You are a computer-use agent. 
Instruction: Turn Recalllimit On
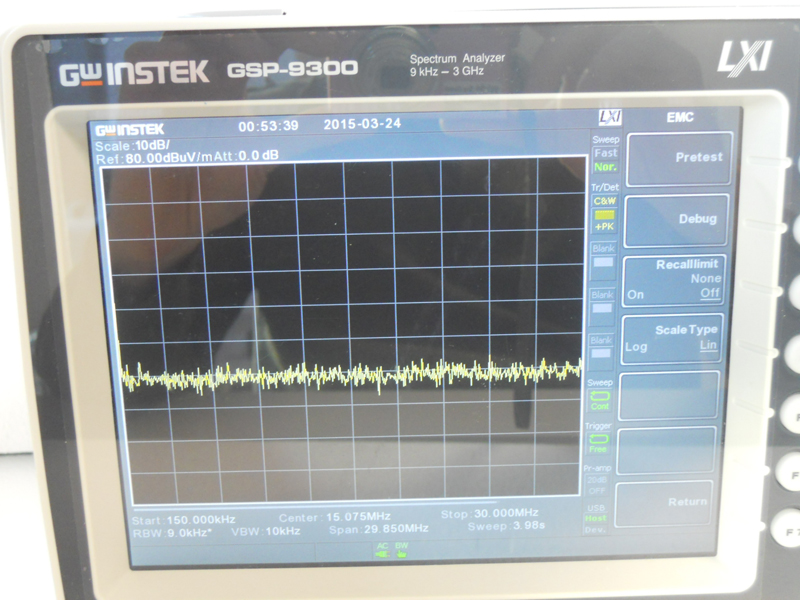click(x=635, y=295)
